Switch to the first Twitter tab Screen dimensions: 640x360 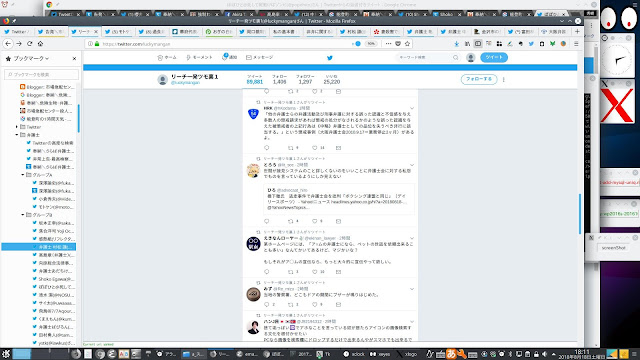tap(17, 31)
